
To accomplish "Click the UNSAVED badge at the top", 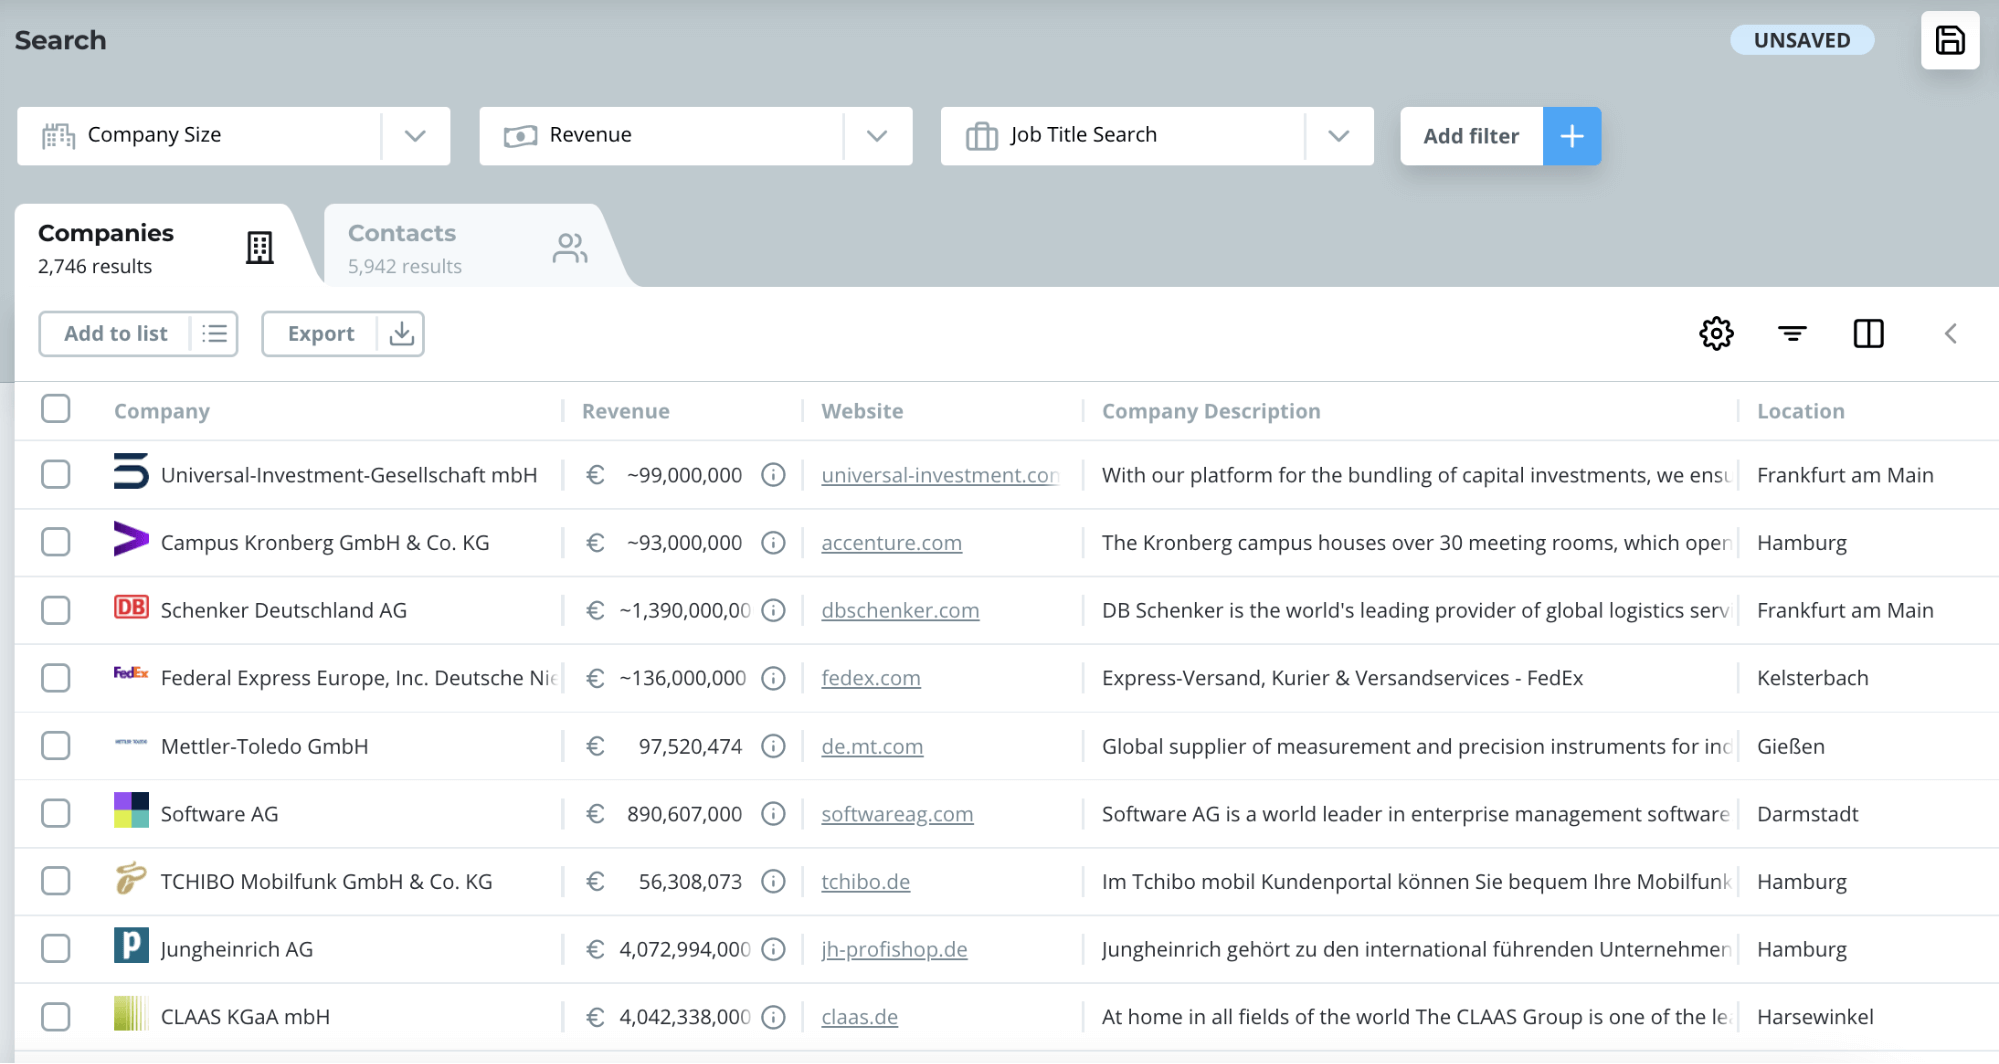I will coord(1802,40).
